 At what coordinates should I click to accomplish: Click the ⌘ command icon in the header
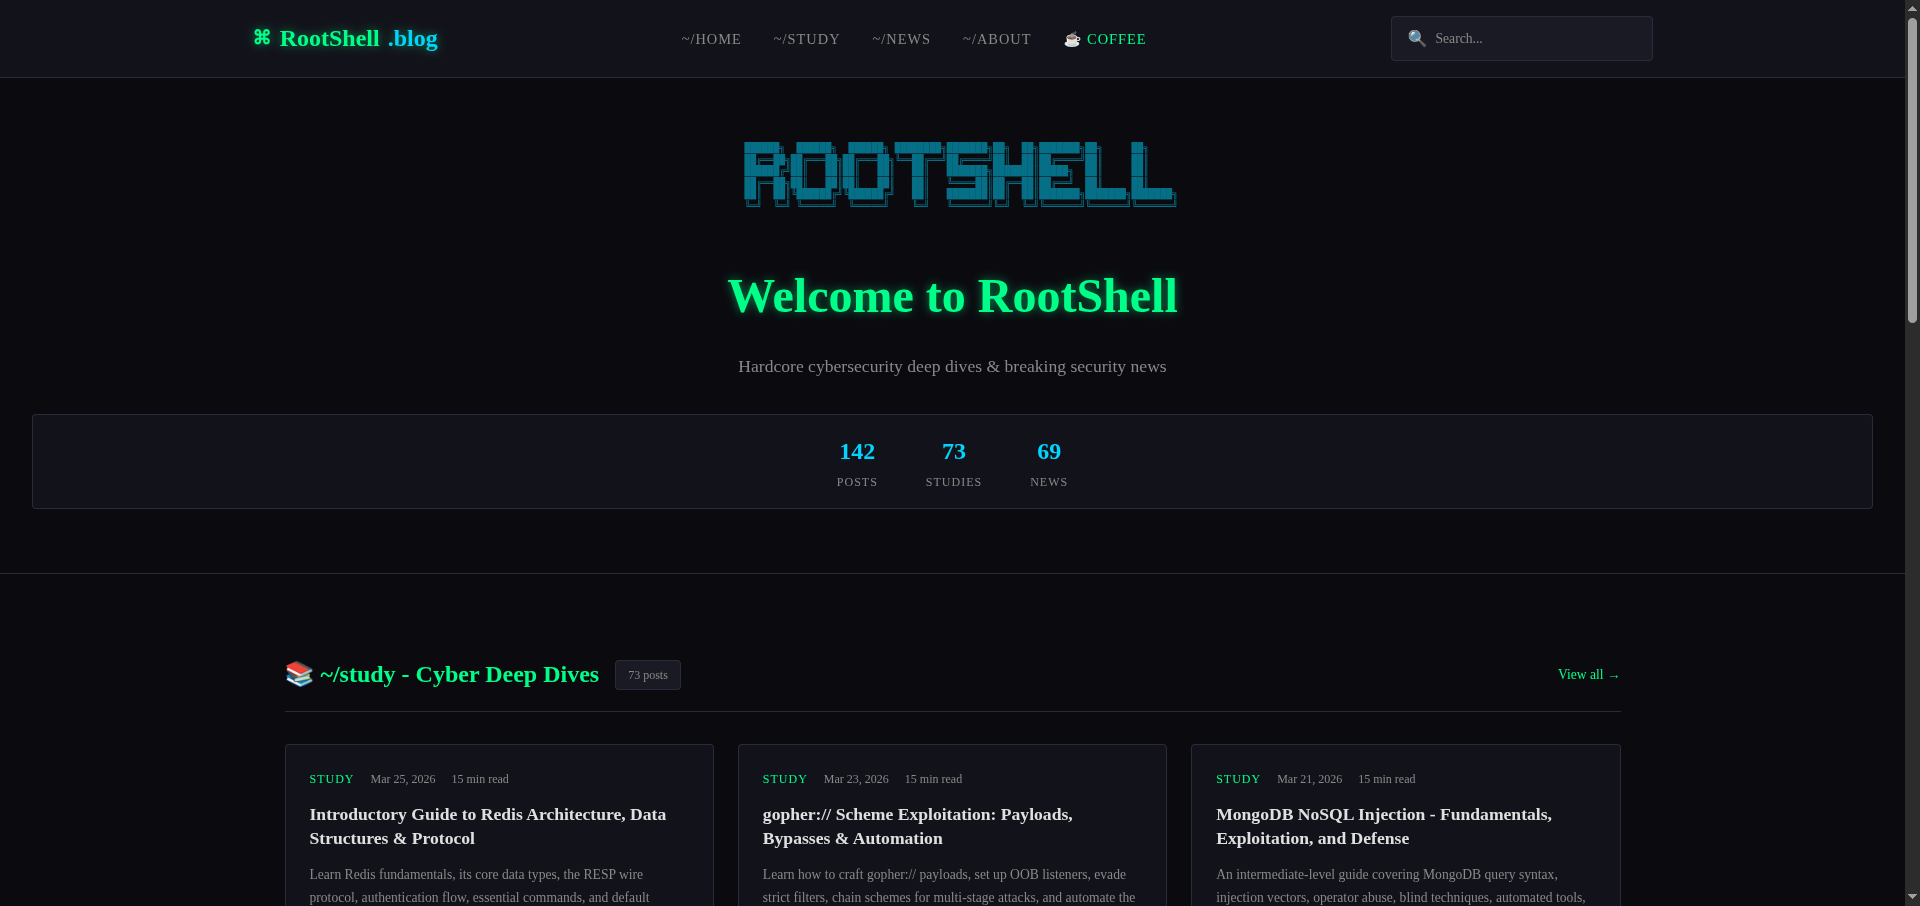coord(261,38)
